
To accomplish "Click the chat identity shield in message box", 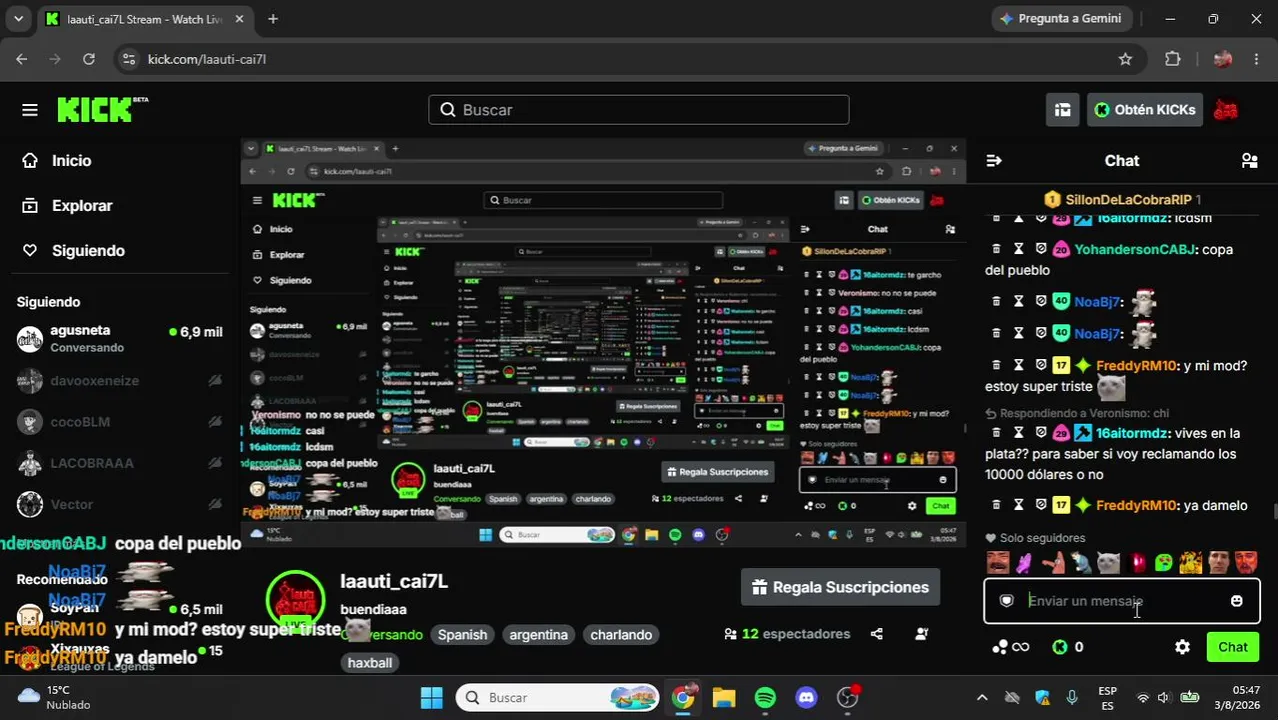I will 1007,601.
